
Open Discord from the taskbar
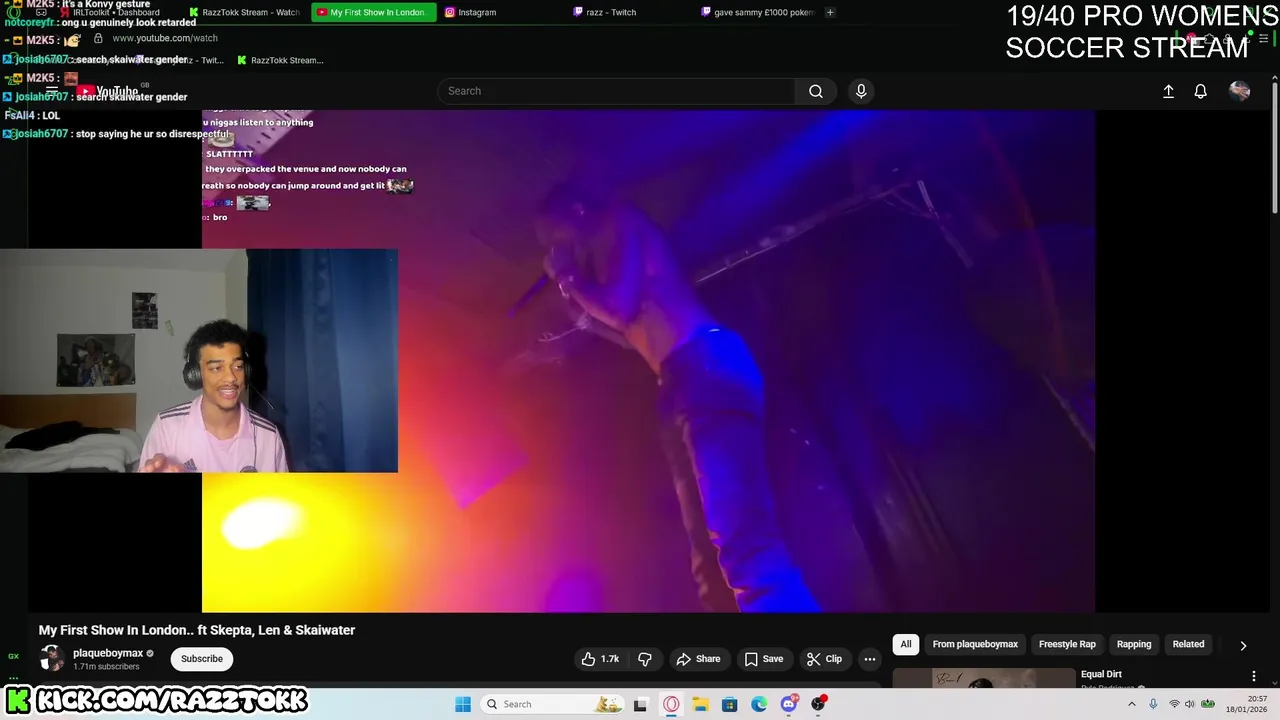789,704
